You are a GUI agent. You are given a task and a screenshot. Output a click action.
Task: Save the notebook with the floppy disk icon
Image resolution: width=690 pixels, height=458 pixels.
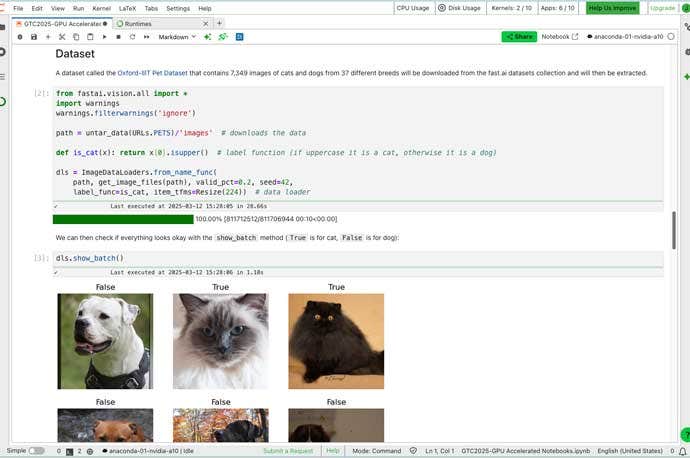pos(33,37)
